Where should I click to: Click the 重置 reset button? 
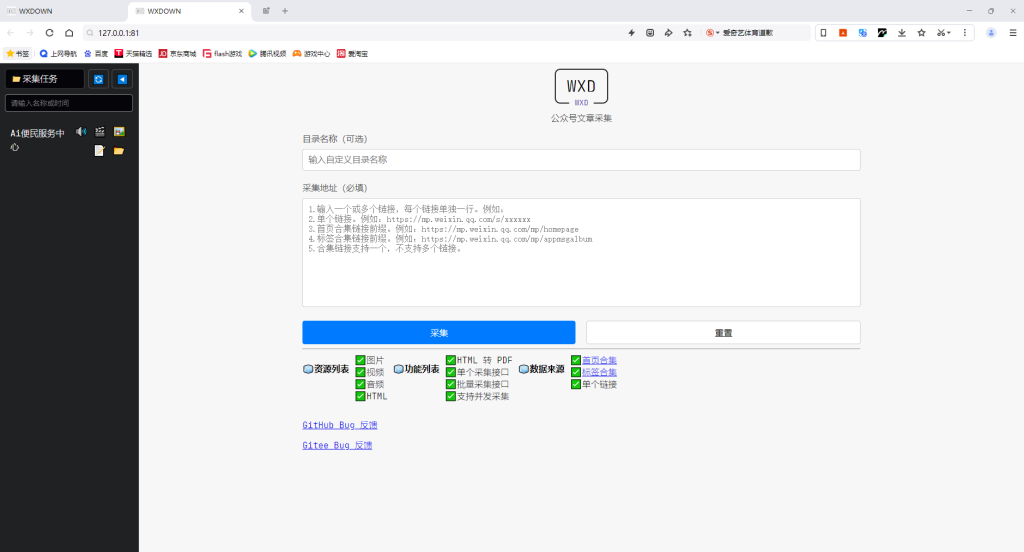[723, 333]
